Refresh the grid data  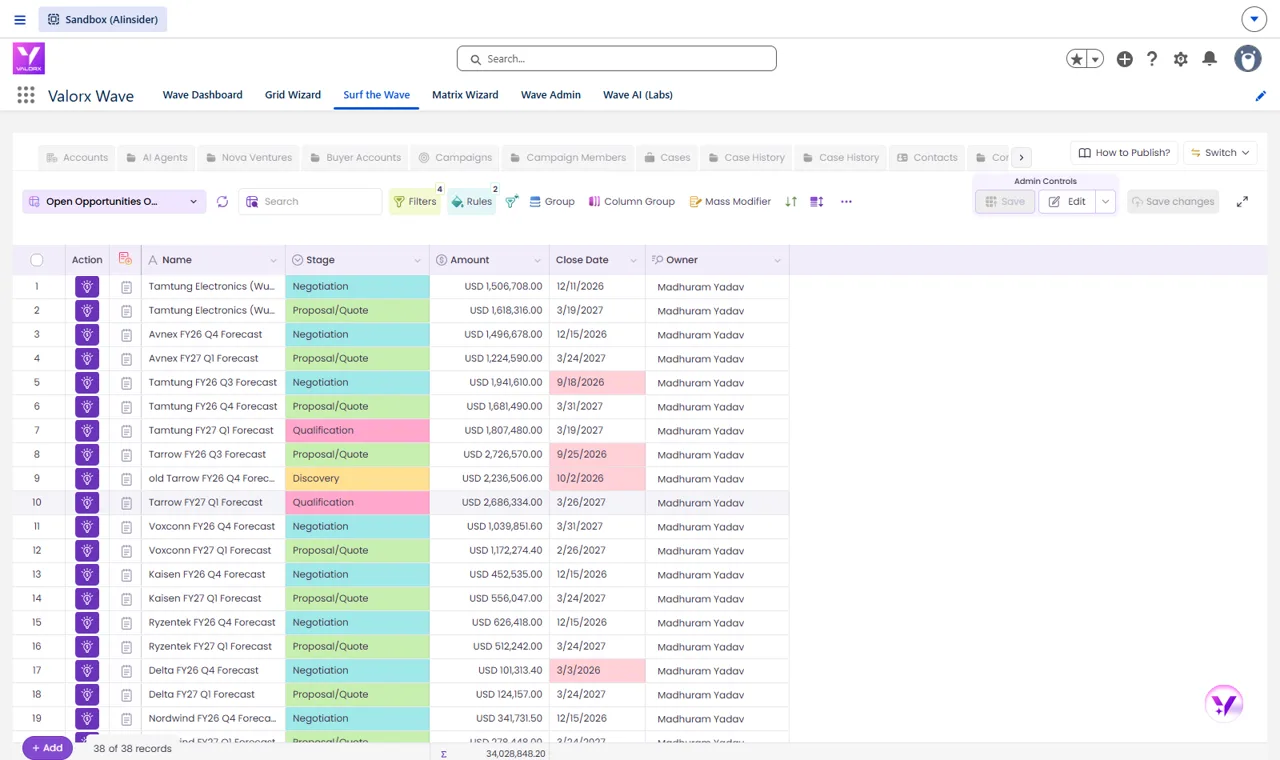tap(222, 202)
